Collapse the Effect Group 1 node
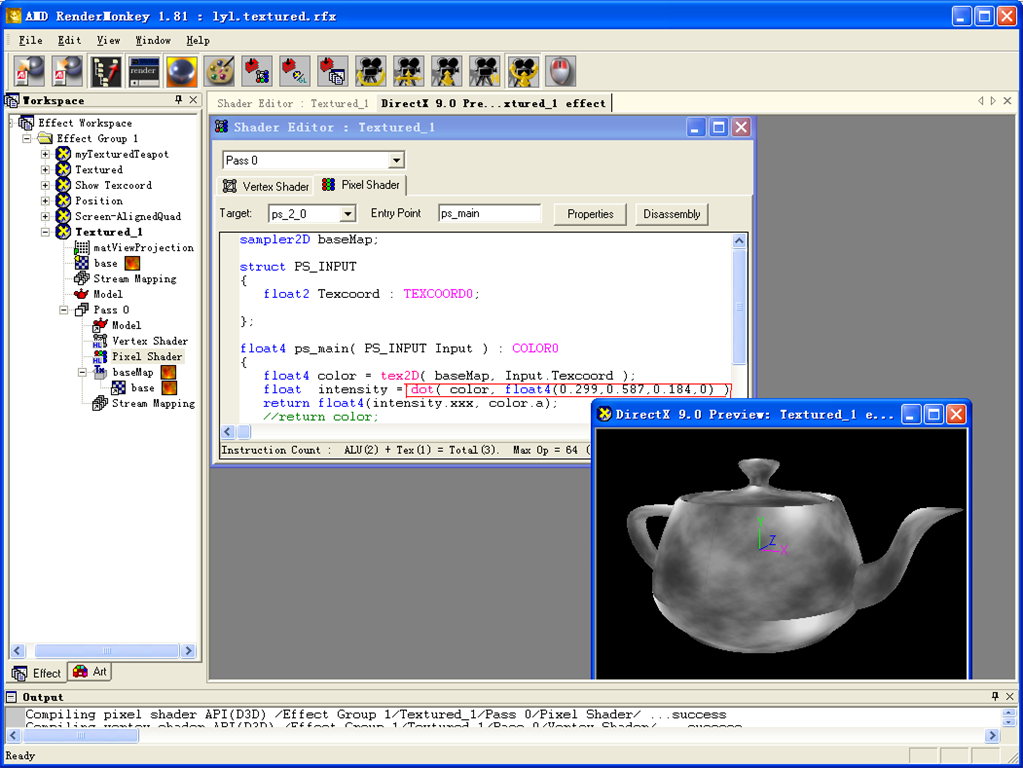 click(27, 138)
